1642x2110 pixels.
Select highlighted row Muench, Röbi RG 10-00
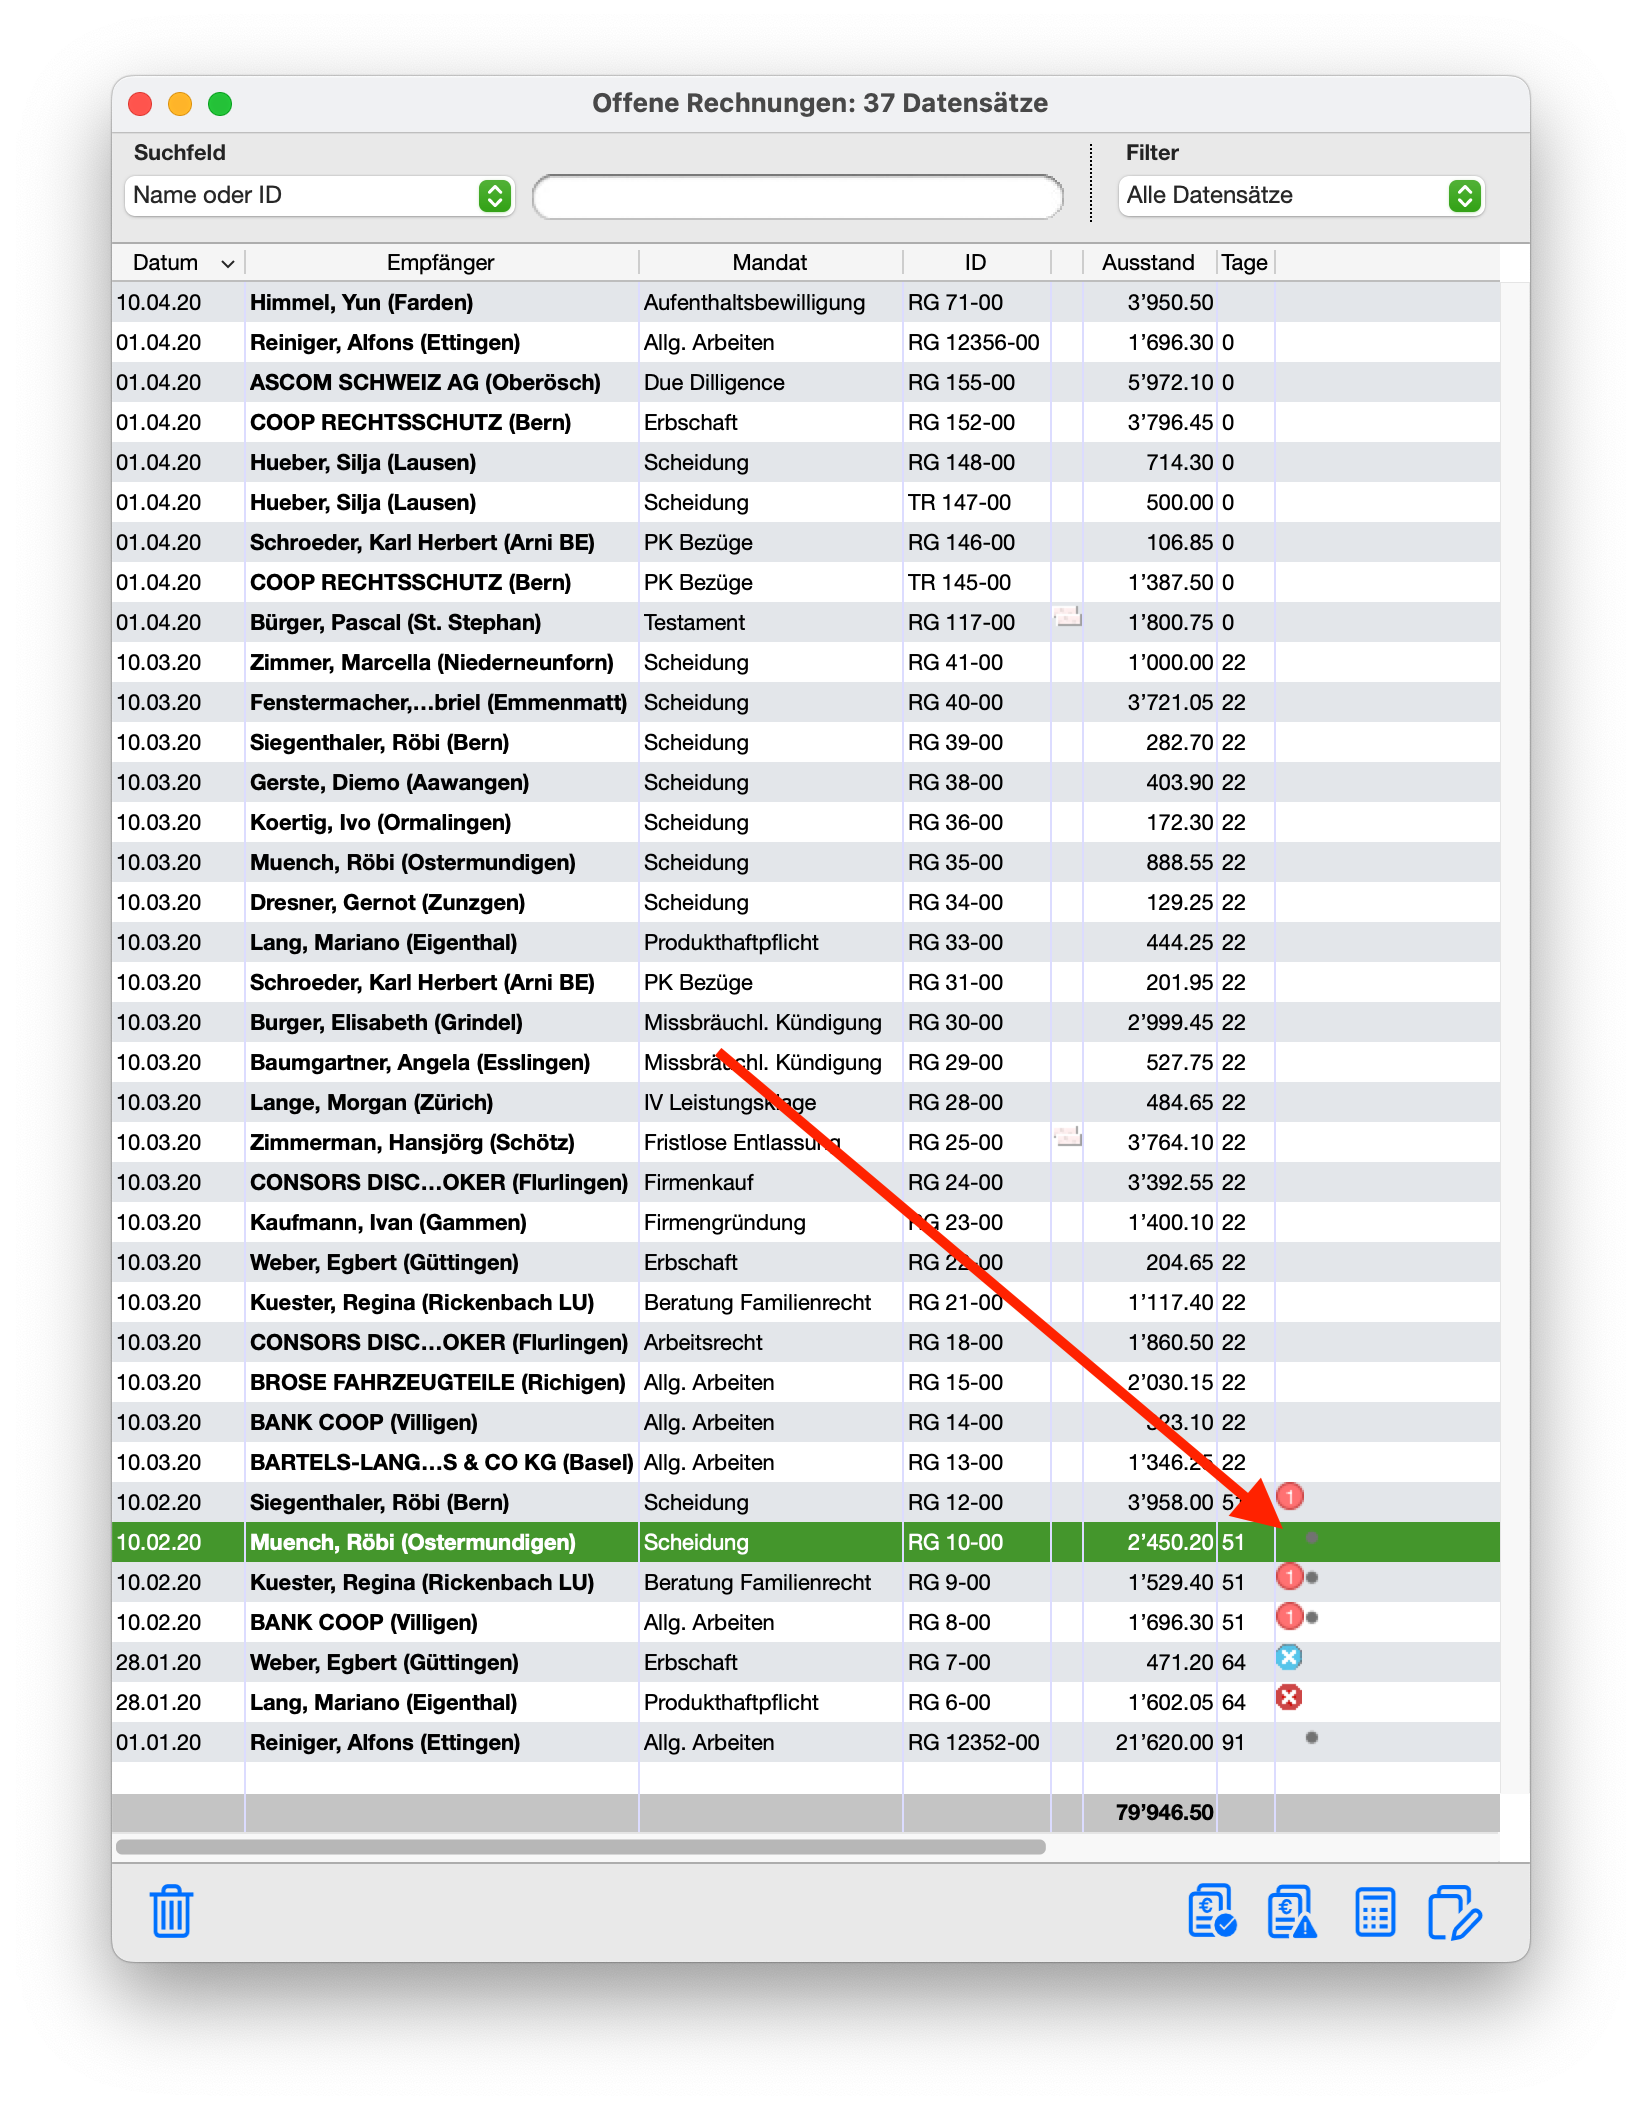(x=806, y=1542)
